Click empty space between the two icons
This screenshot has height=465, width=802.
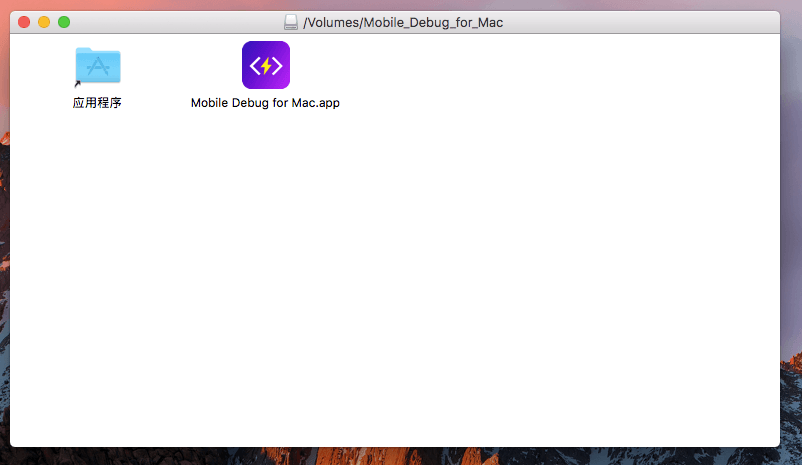tap(180, 66)
